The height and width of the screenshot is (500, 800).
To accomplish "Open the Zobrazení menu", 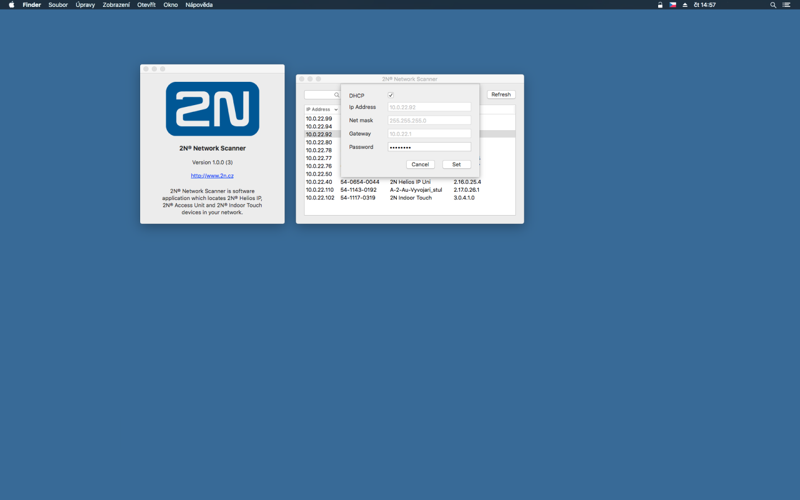I will 116,5.
